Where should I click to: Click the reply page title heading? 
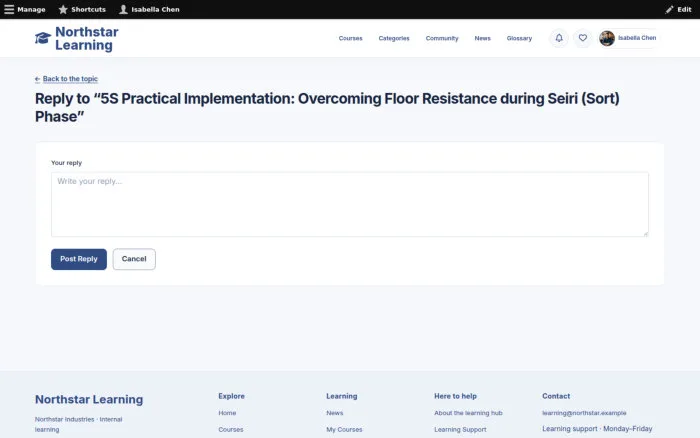pyautogui.click(x=327, y=108)
